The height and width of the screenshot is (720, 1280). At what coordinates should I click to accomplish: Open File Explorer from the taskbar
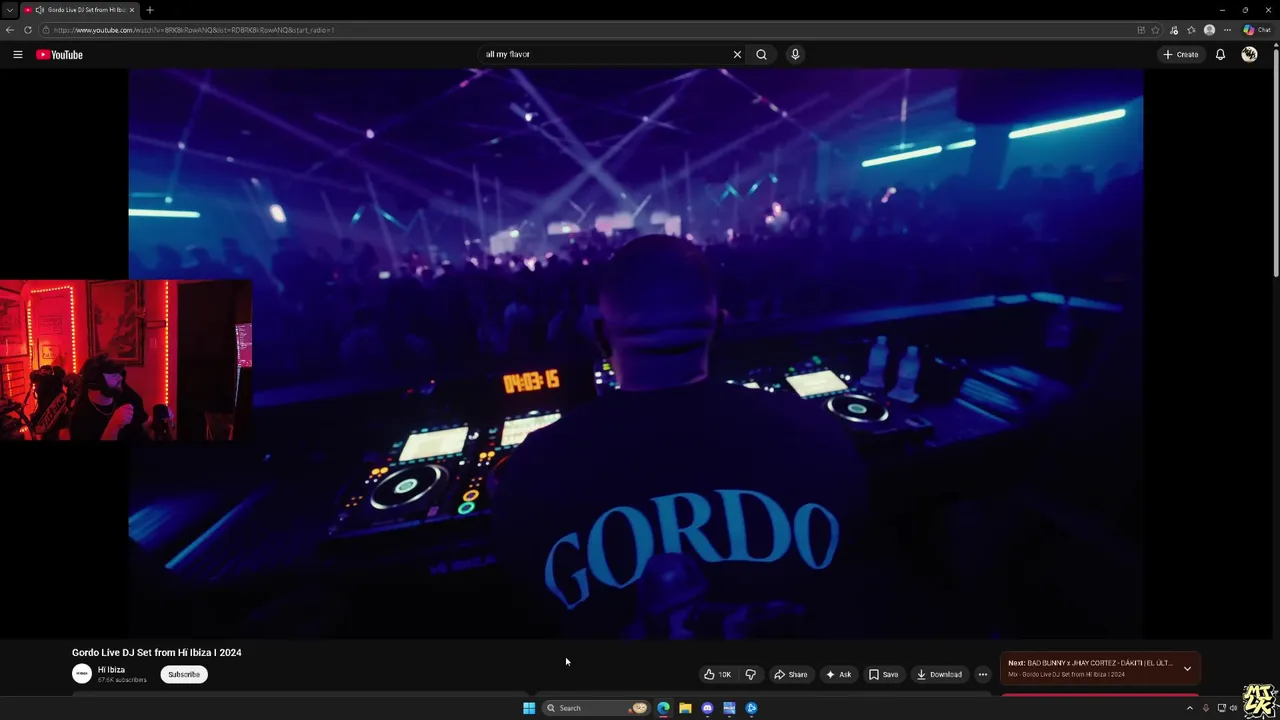click(685, 708)
